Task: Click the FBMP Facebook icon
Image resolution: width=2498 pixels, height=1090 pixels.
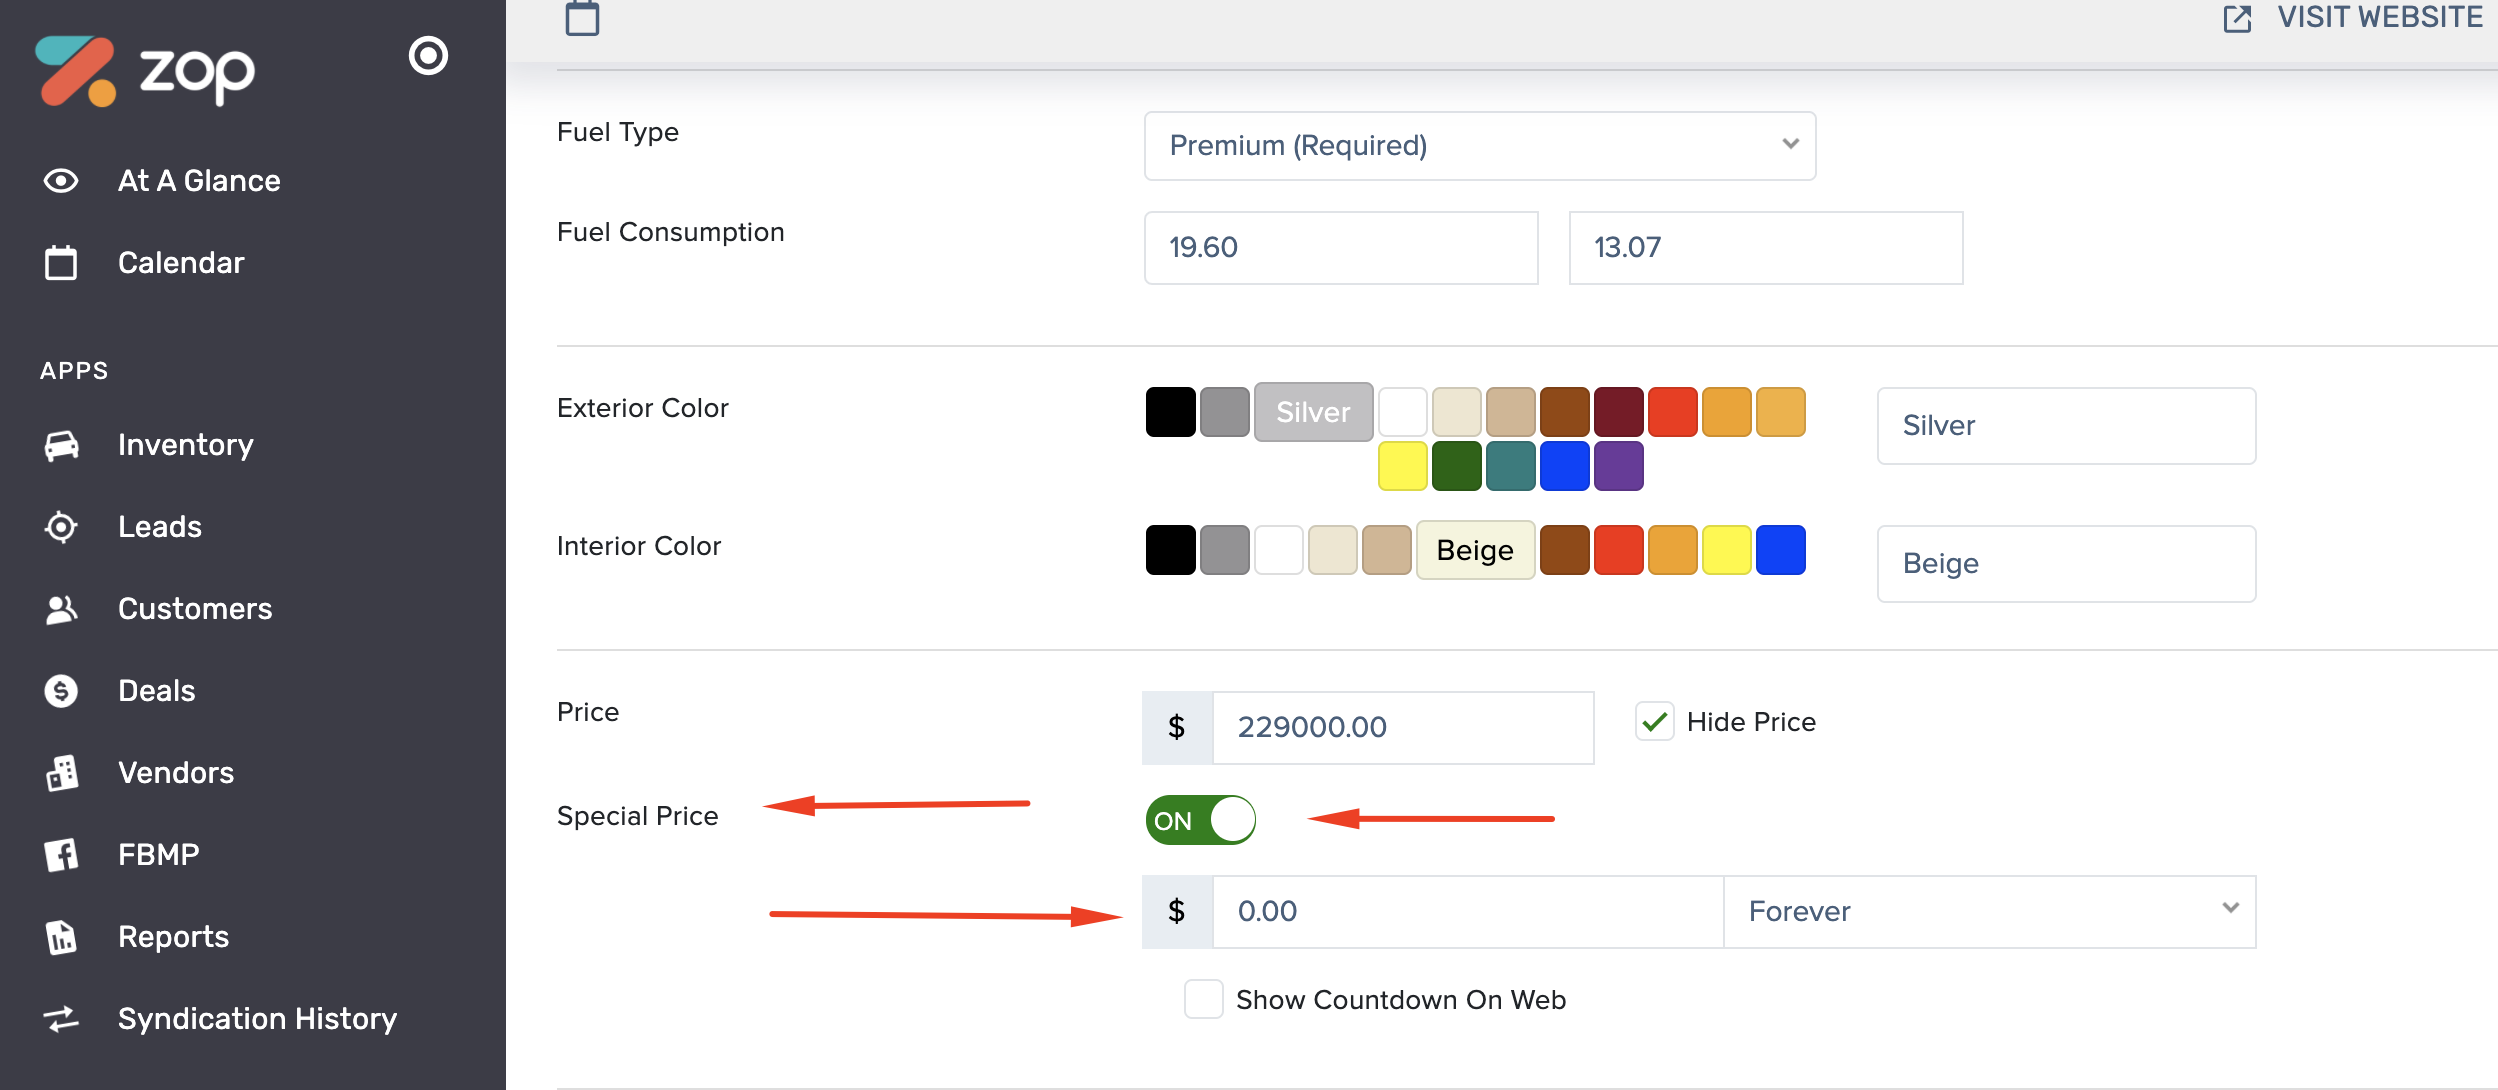Action: 61,855
